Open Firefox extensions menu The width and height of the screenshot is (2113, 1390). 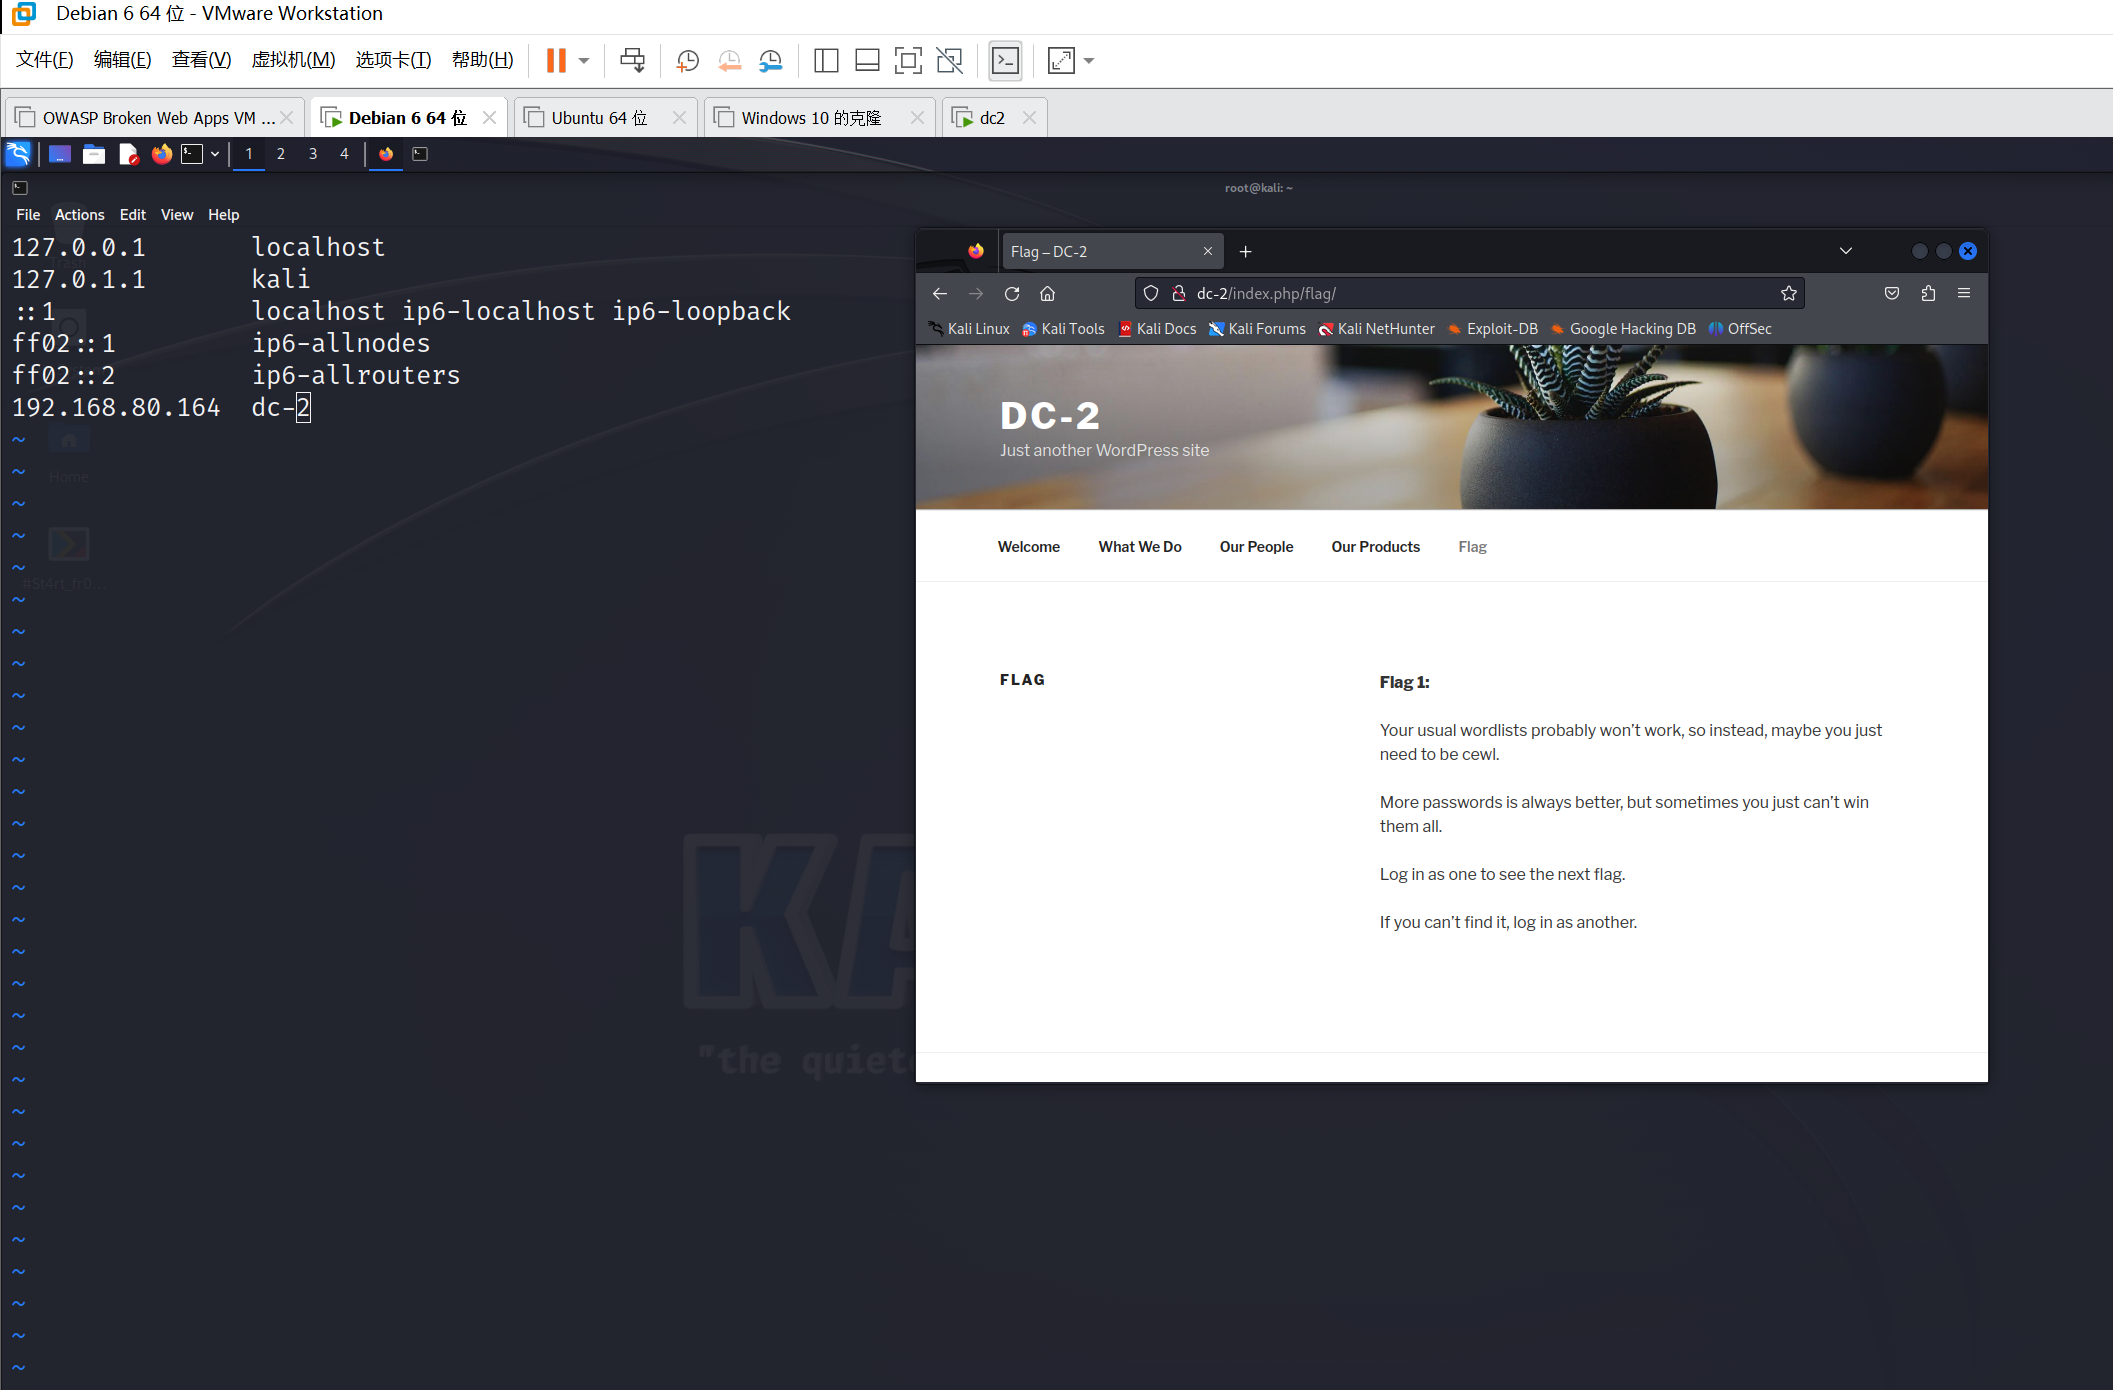(x=1928, y=294)
